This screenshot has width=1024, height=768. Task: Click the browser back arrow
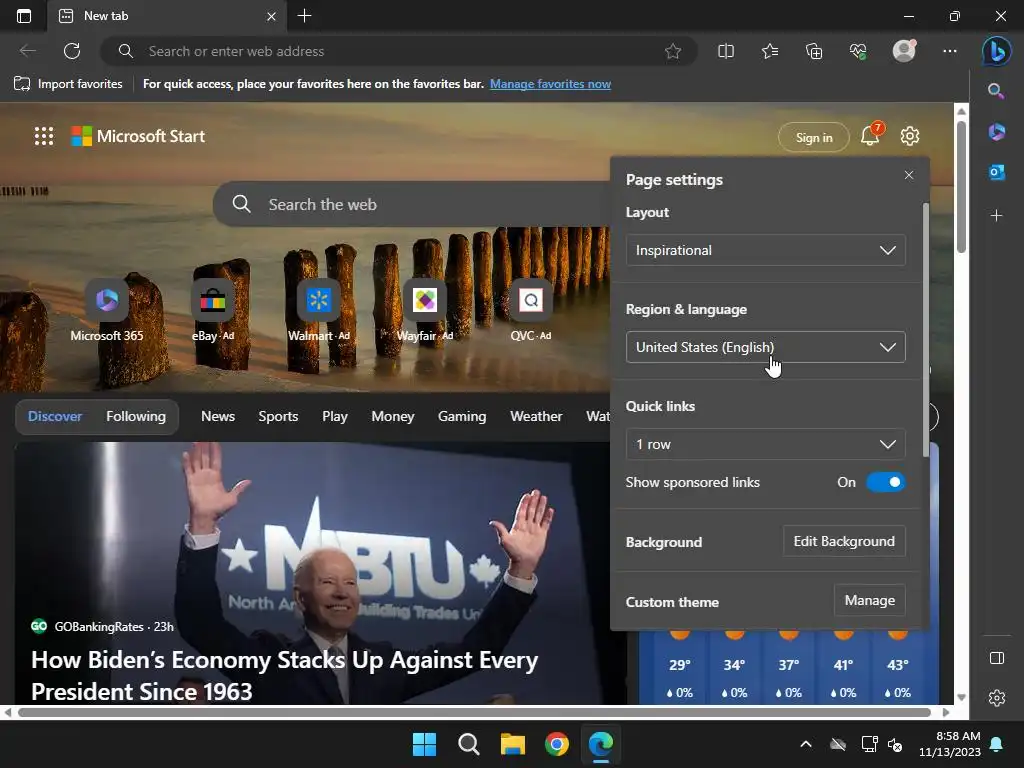click(x=27, y=51)
